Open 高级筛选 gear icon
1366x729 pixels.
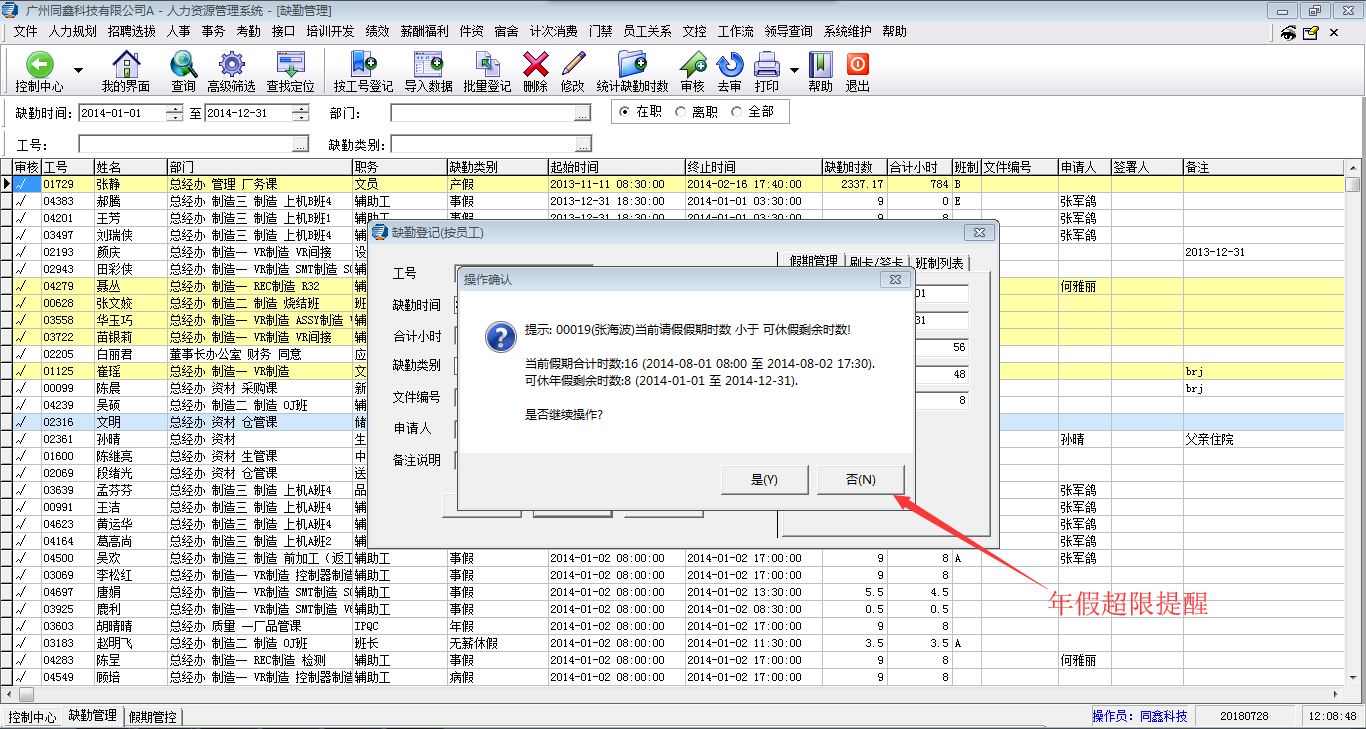(x=231, y=66)
